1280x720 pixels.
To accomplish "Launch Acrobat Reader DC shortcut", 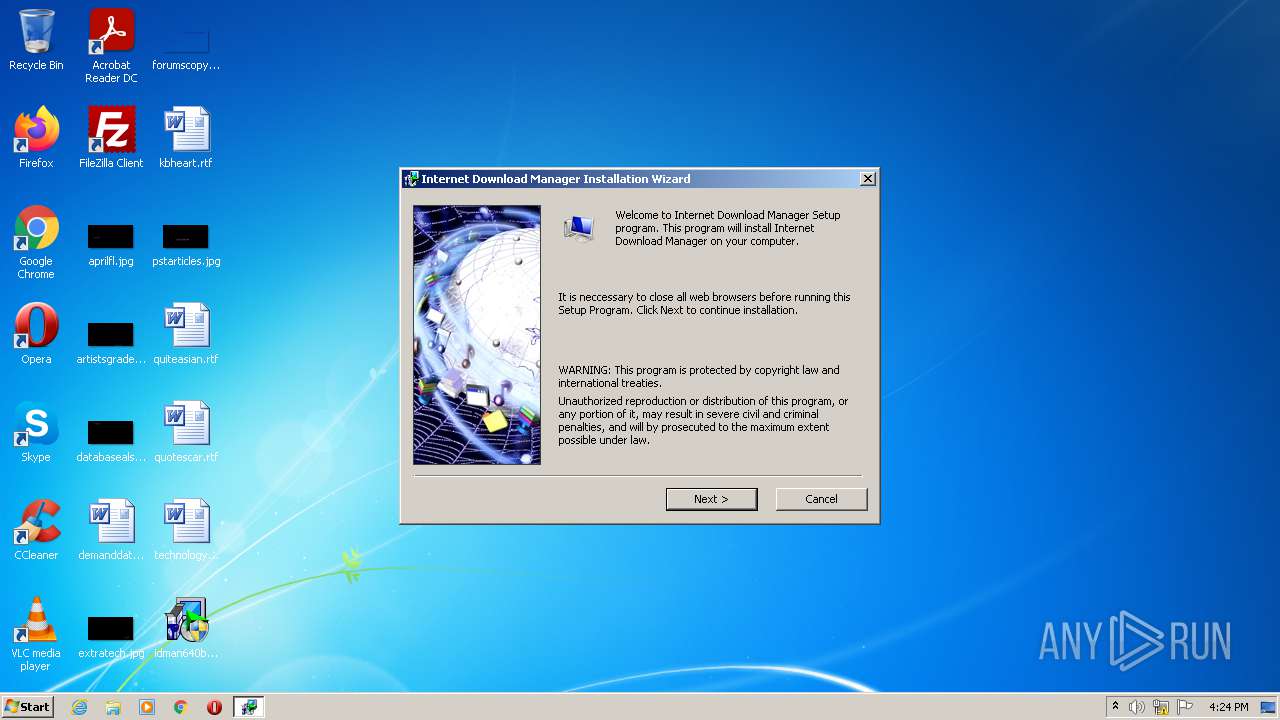I will [x=111, y=47].
